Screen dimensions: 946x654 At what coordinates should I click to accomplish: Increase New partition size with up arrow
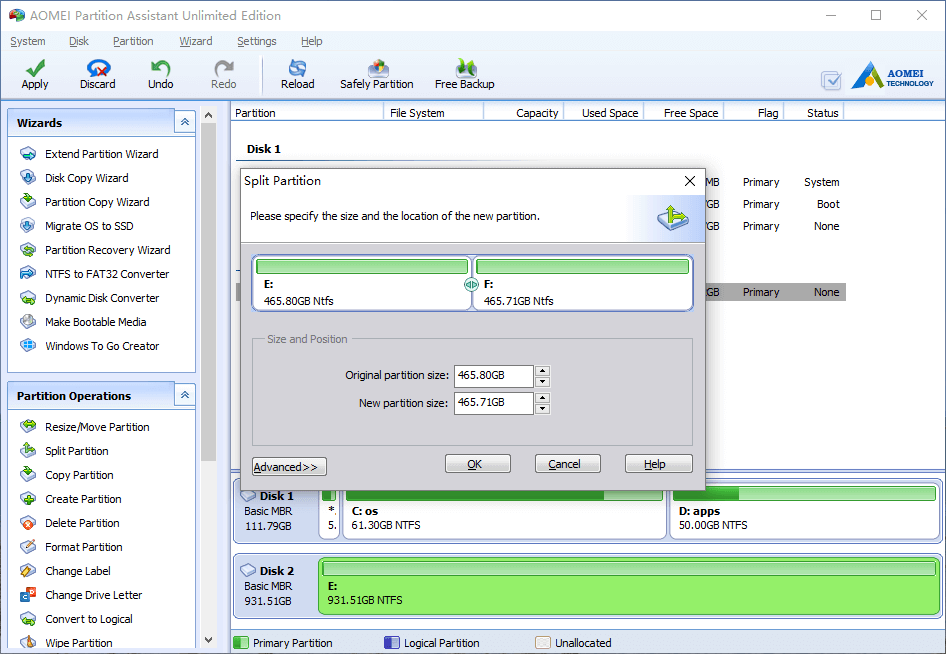coord(542,398)
